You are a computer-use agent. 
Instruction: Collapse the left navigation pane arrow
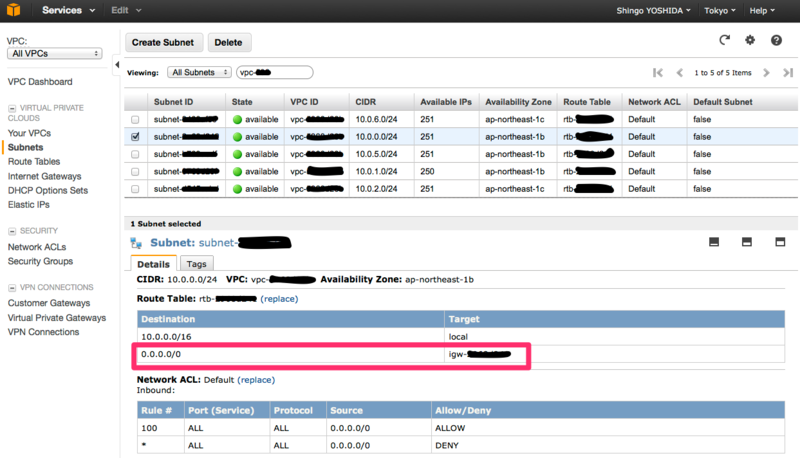(x=117, y=65)
